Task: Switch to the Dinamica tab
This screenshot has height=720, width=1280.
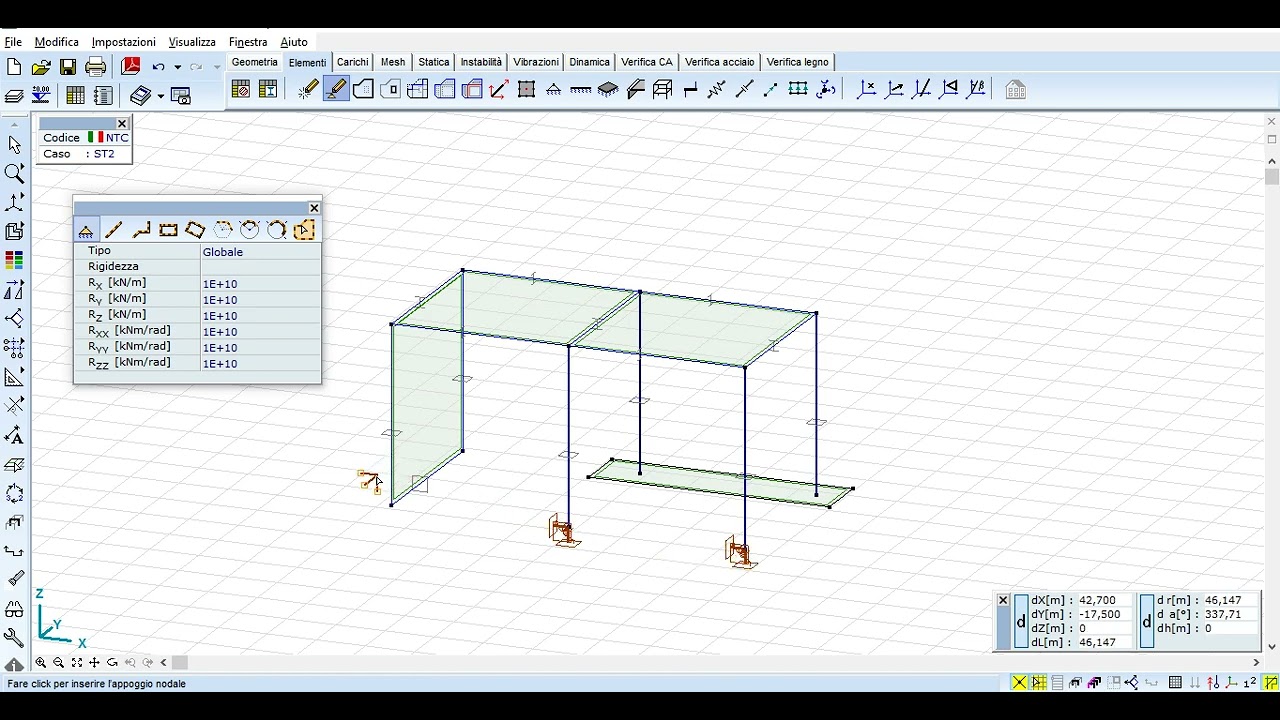Action: (x=589, y=62)
